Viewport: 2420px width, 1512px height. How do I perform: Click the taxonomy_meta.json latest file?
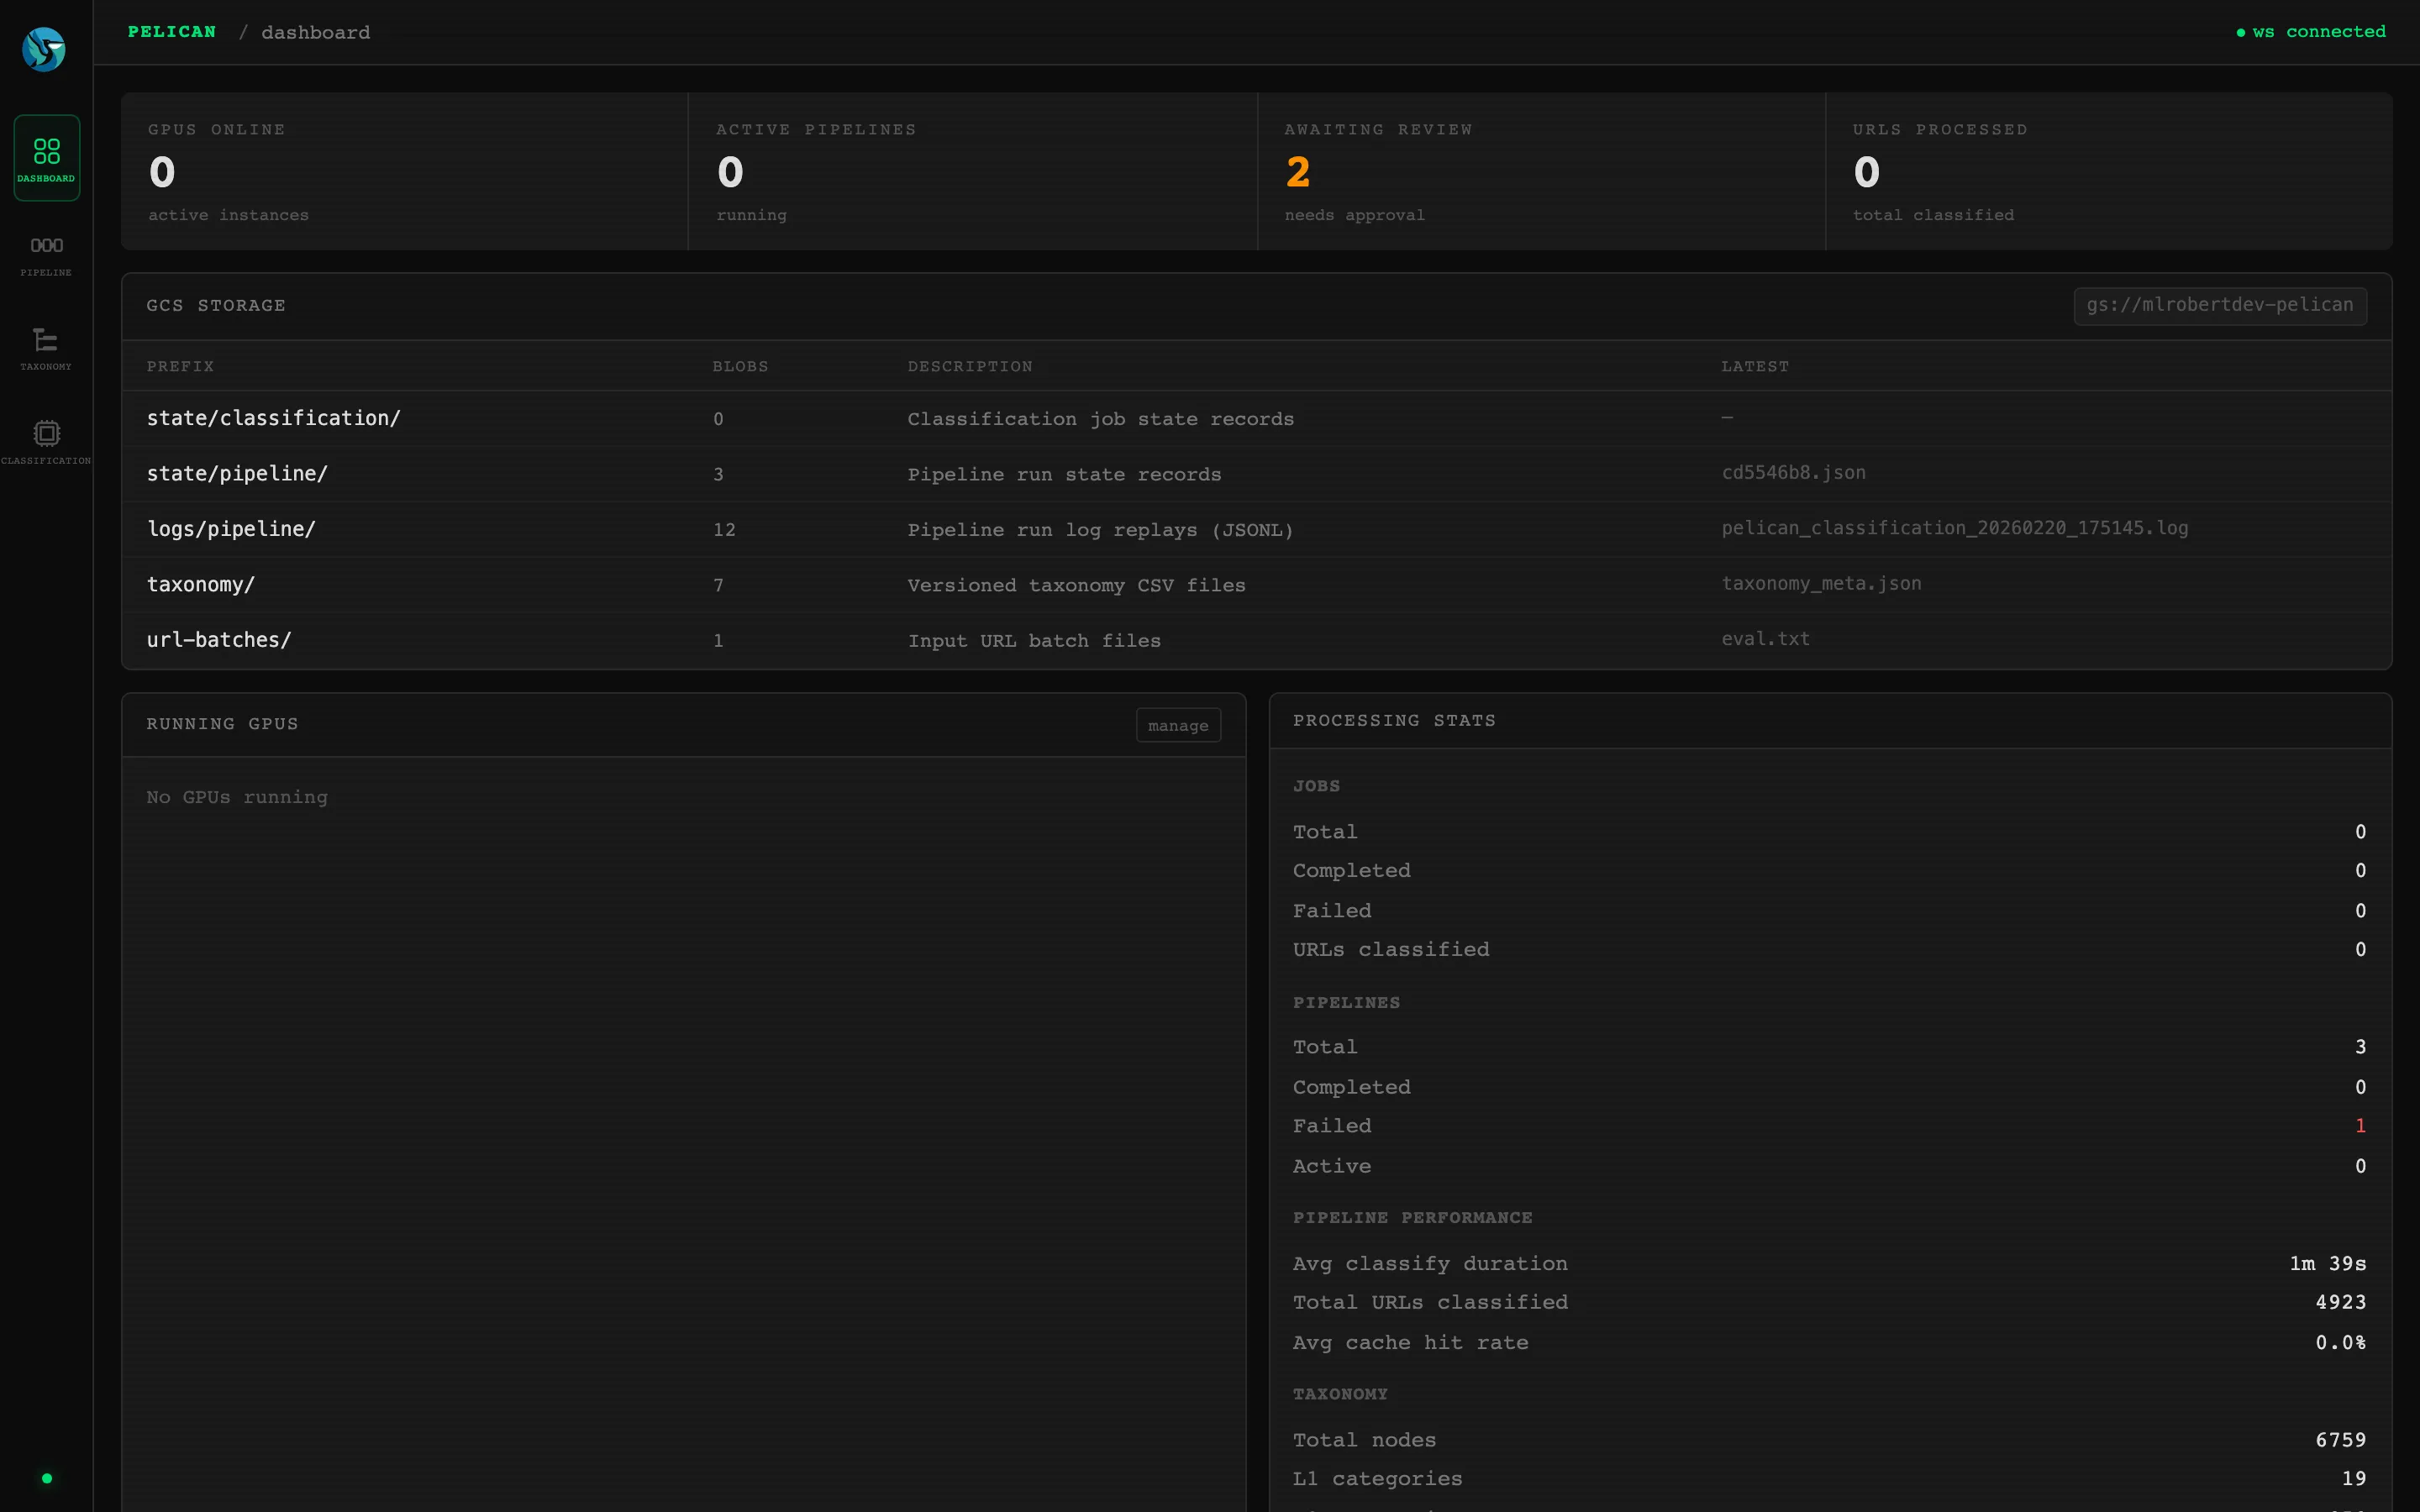pyautogui.click(x=1821, y=583)
